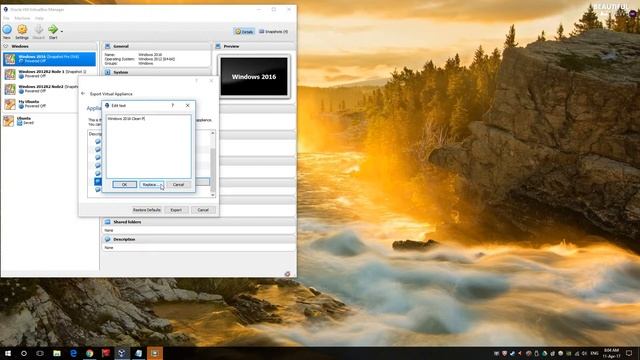Click the Export button
This screenshot has height=360, width=640.
pos(176,210)
